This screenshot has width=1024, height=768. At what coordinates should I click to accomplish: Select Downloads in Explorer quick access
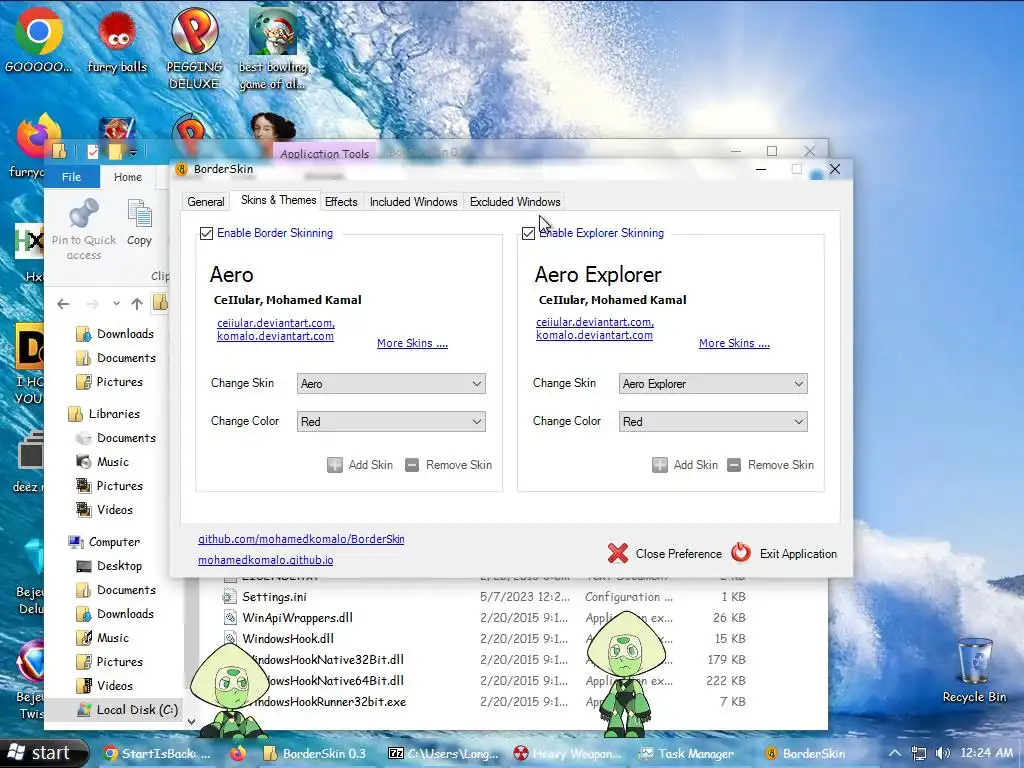pos(115,334)
